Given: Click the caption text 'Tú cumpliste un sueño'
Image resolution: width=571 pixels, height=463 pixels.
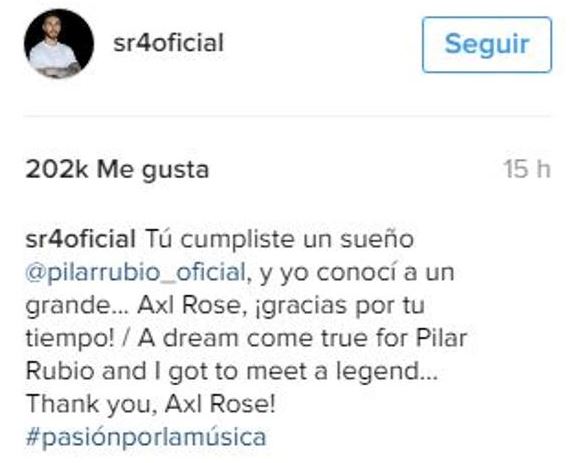Looking at the screenshot, I should [x=279, y=240].
